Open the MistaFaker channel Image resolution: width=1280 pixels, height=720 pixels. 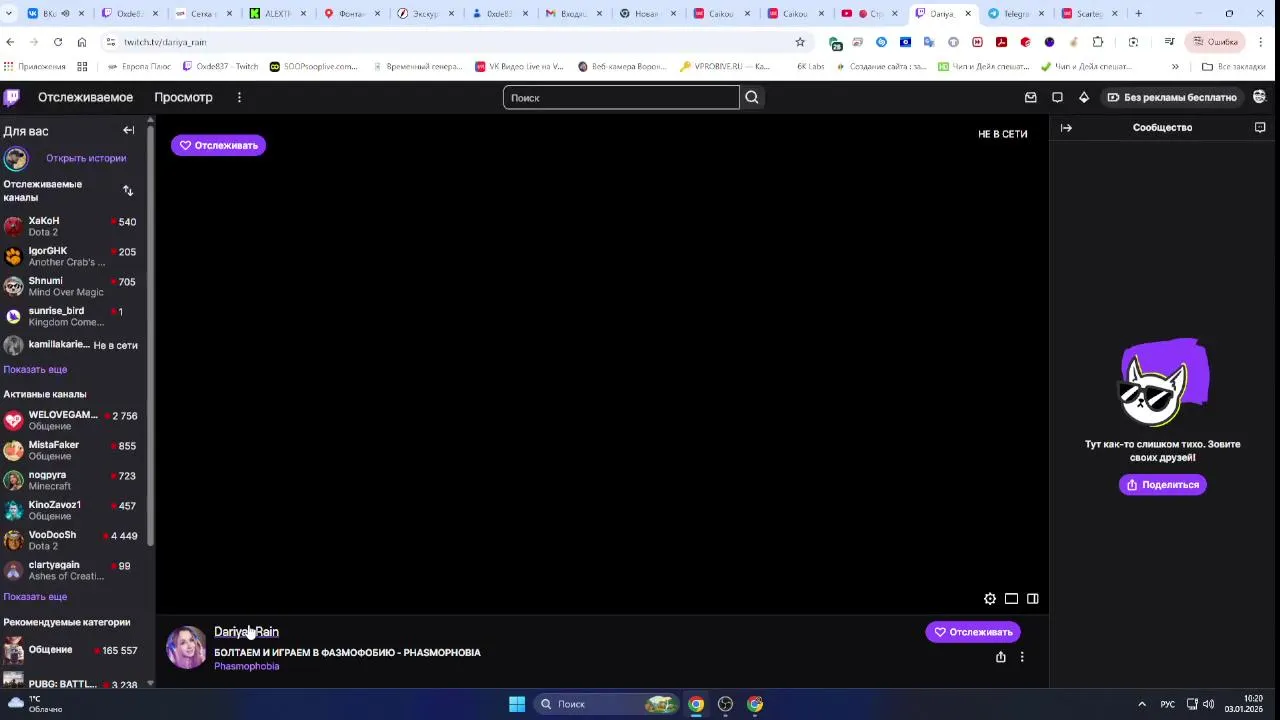70,450
